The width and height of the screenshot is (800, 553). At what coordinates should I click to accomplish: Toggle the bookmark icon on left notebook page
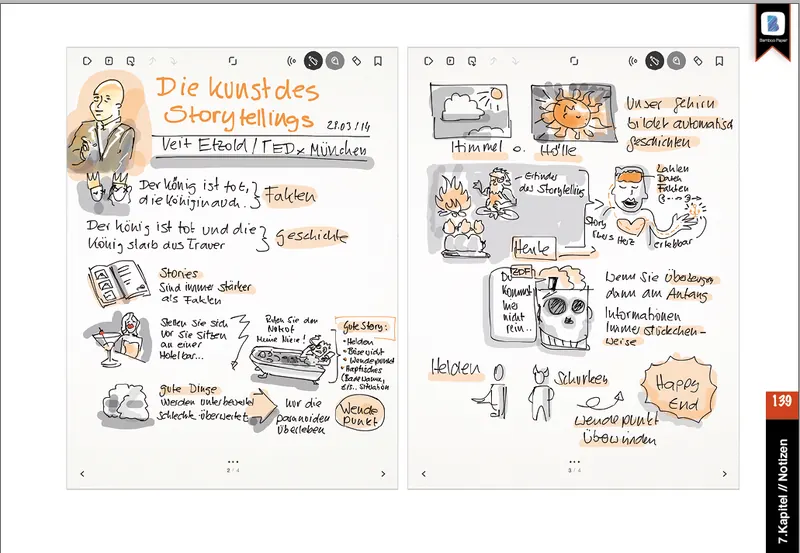point(378,61)
